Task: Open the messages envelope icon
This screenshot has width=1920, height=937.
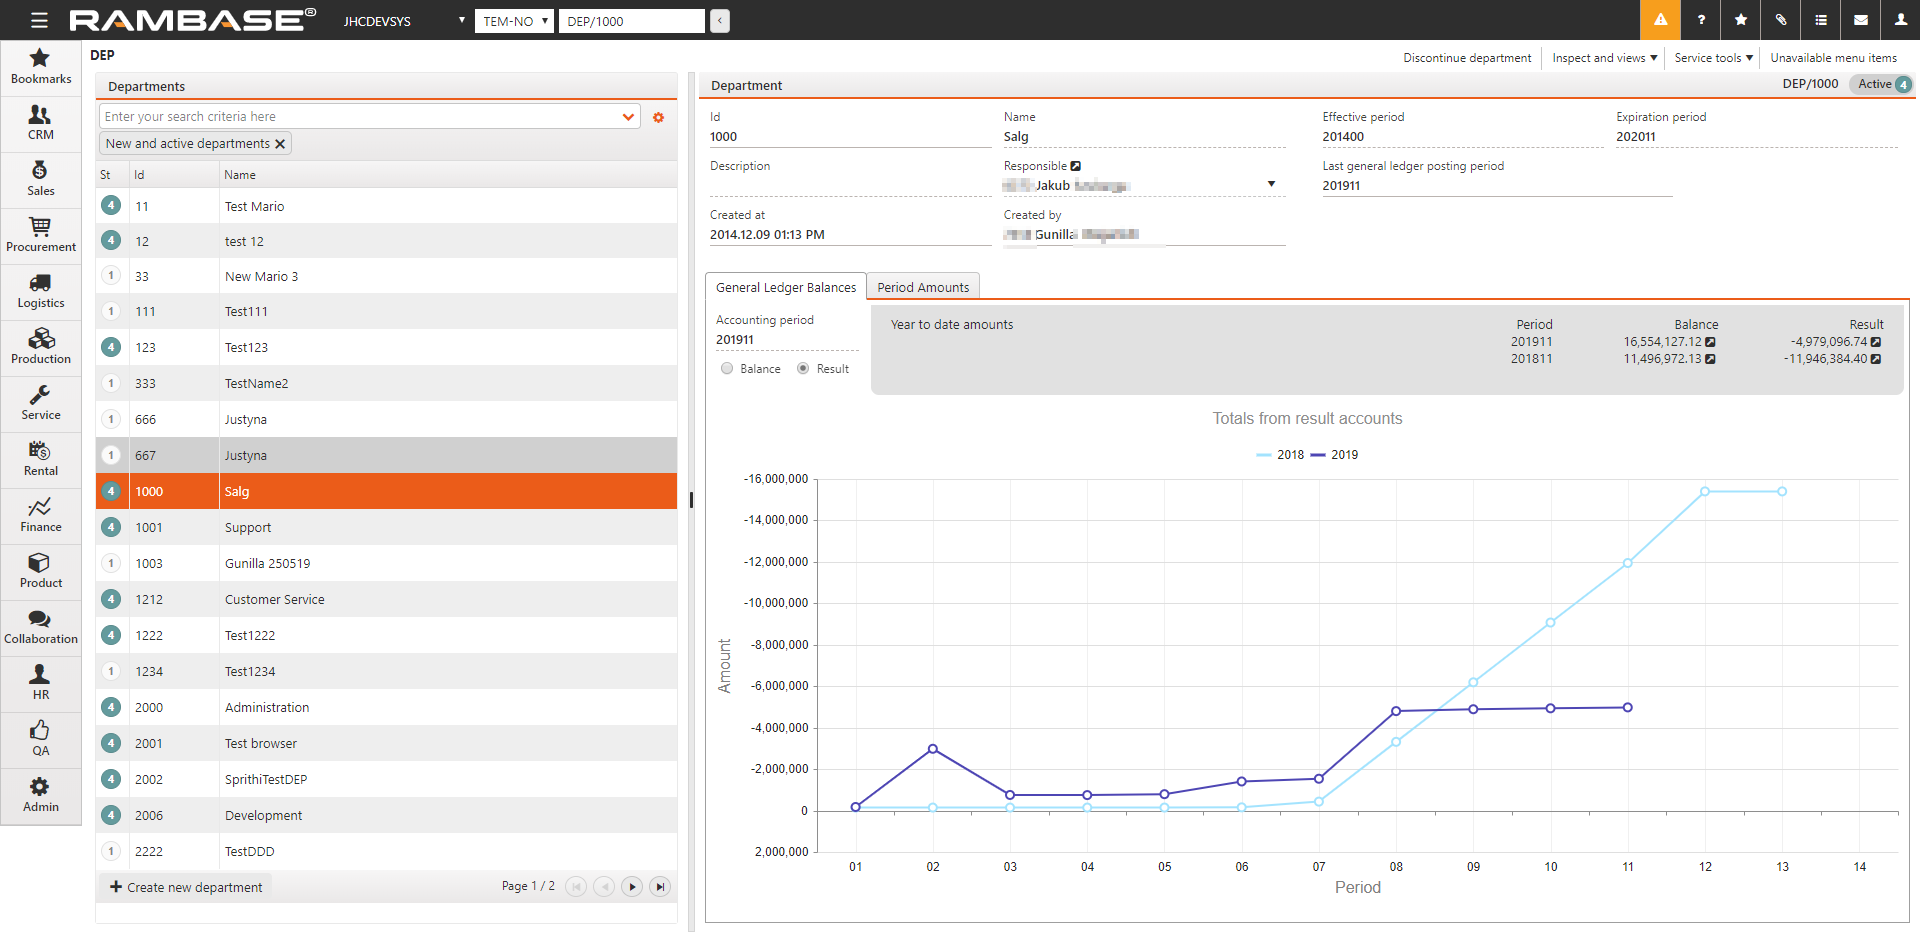Action: [x=1860, y=20]
